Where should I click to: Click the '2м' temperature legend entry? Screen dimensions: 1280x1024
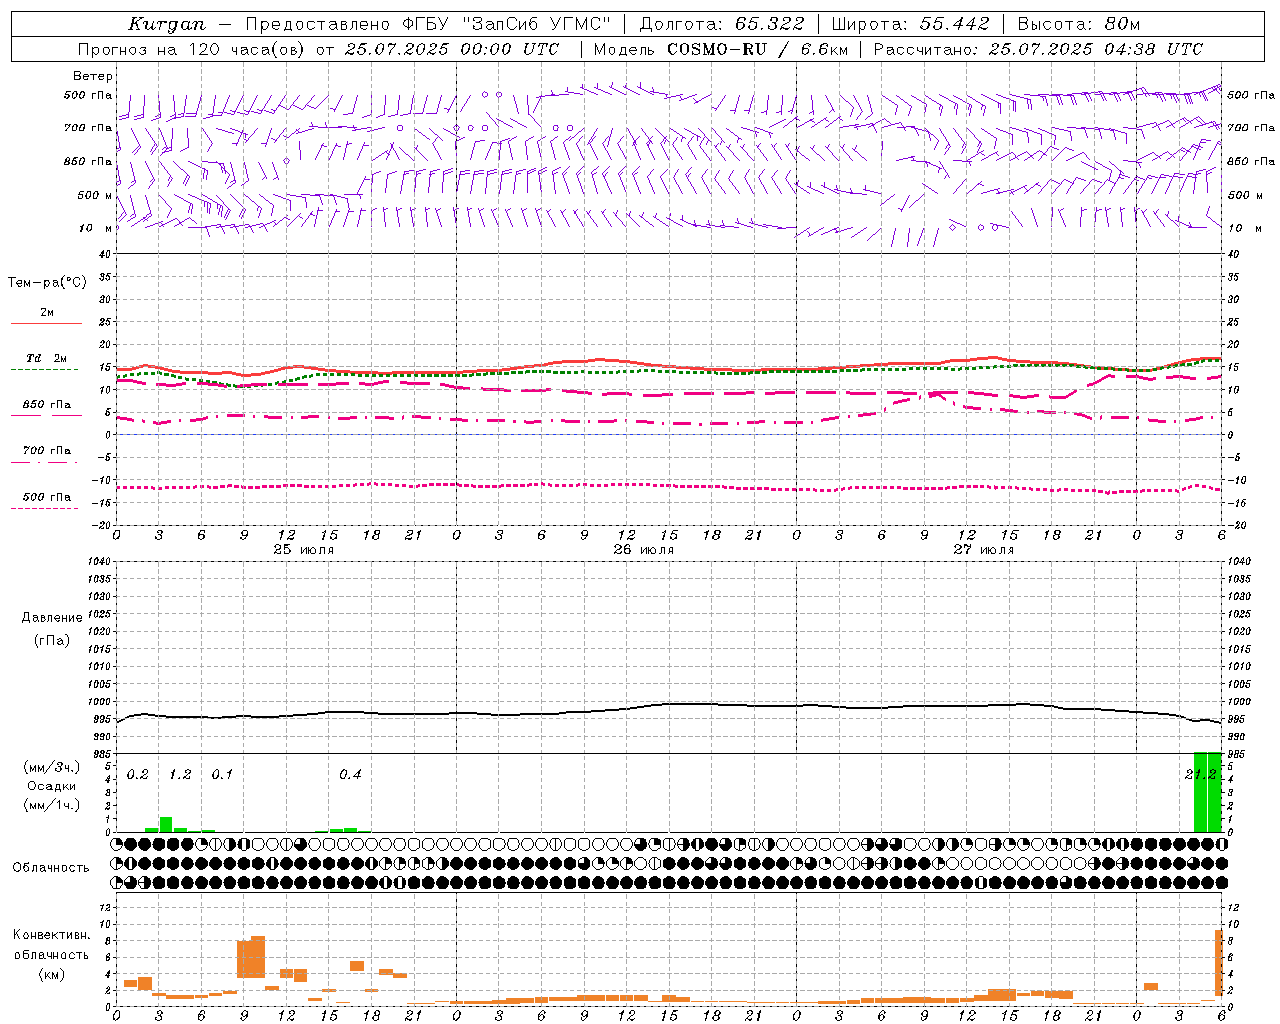pos(47,312)
